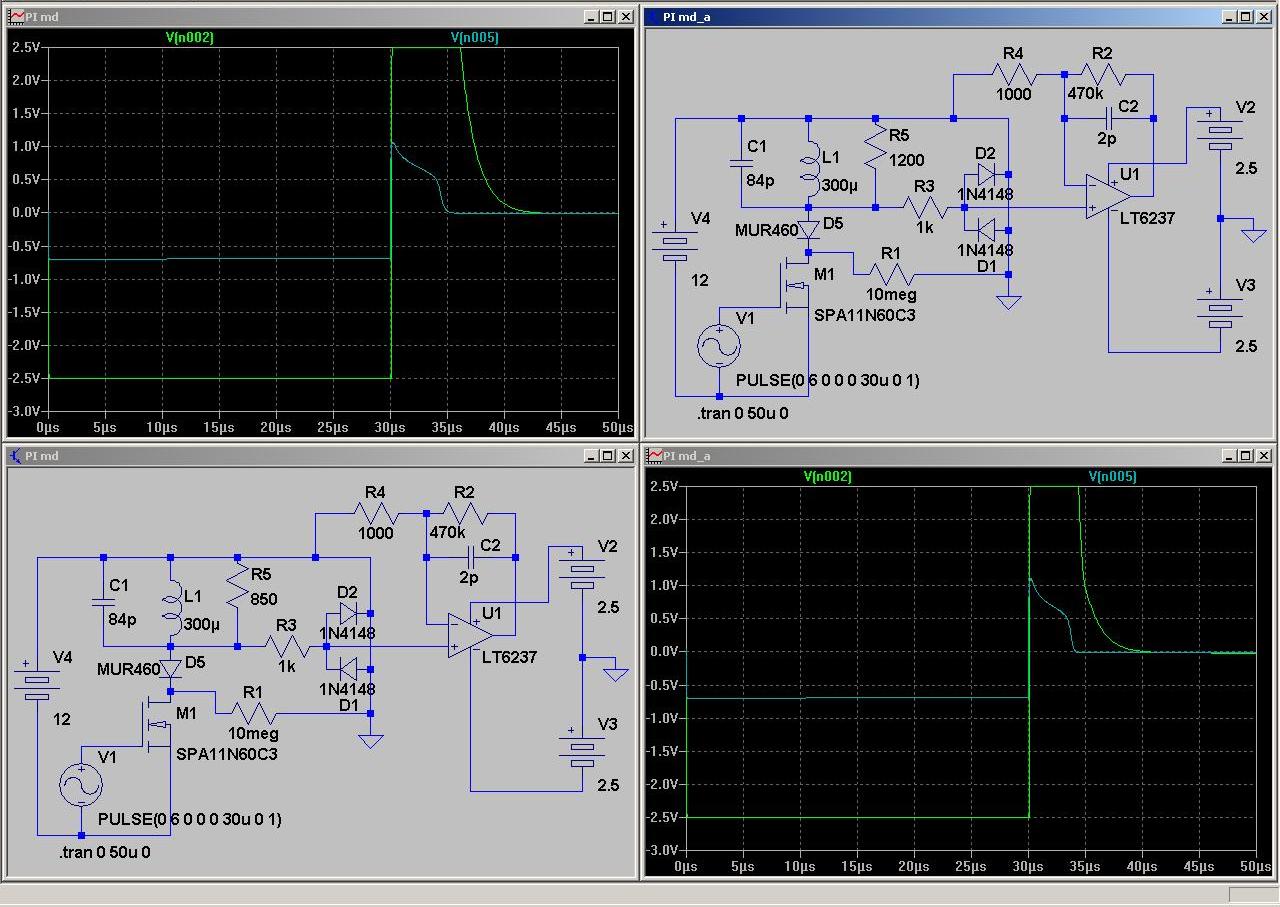The height and width of the screenshot is (907, 1280).
Task: Close the bottom-right PI md_a waveform window
Action: pyautogui.click(x=1264, y=456)
